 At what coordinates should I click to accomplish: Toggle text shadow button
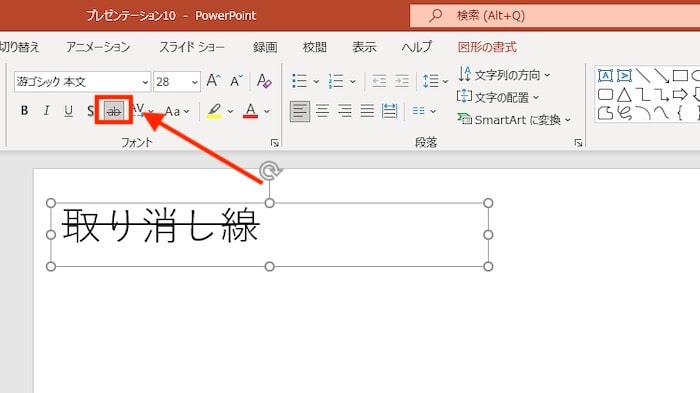[90, 111]
